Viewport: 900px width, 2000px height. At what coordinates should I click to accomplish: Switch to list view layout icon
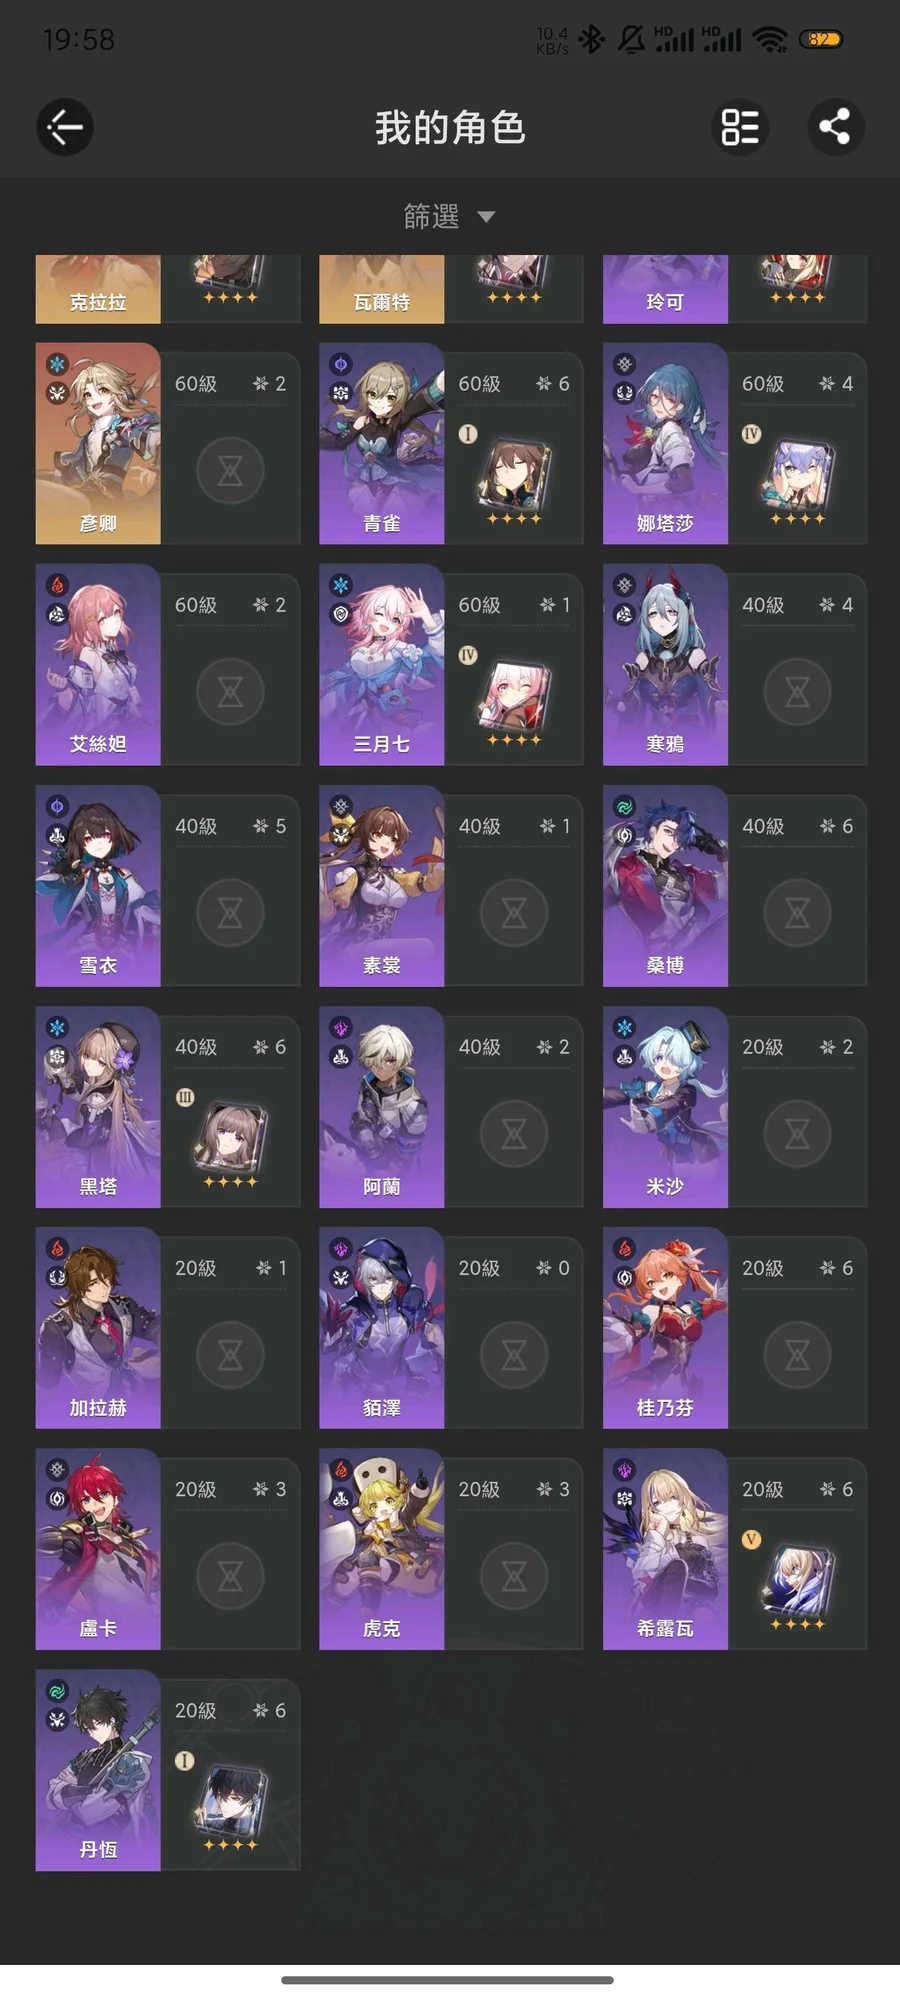pyautogui.click(x=740, y=127)
